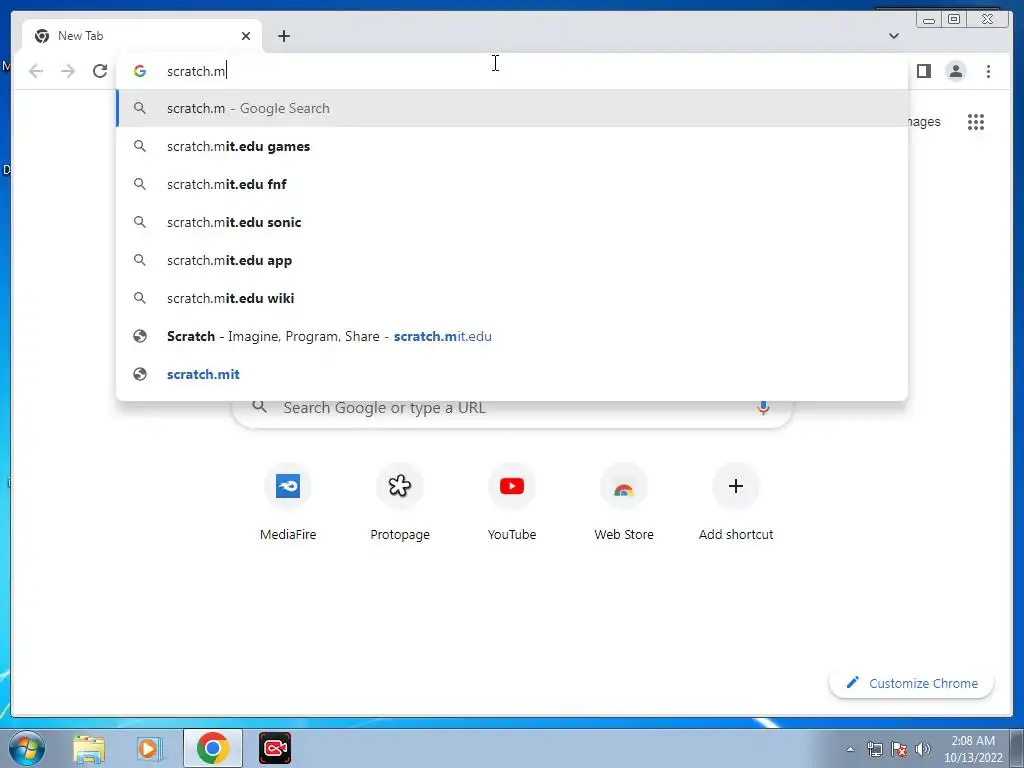Show hidden system tray icons arrow
The image size is (1024, 768).
coord(850,749)
